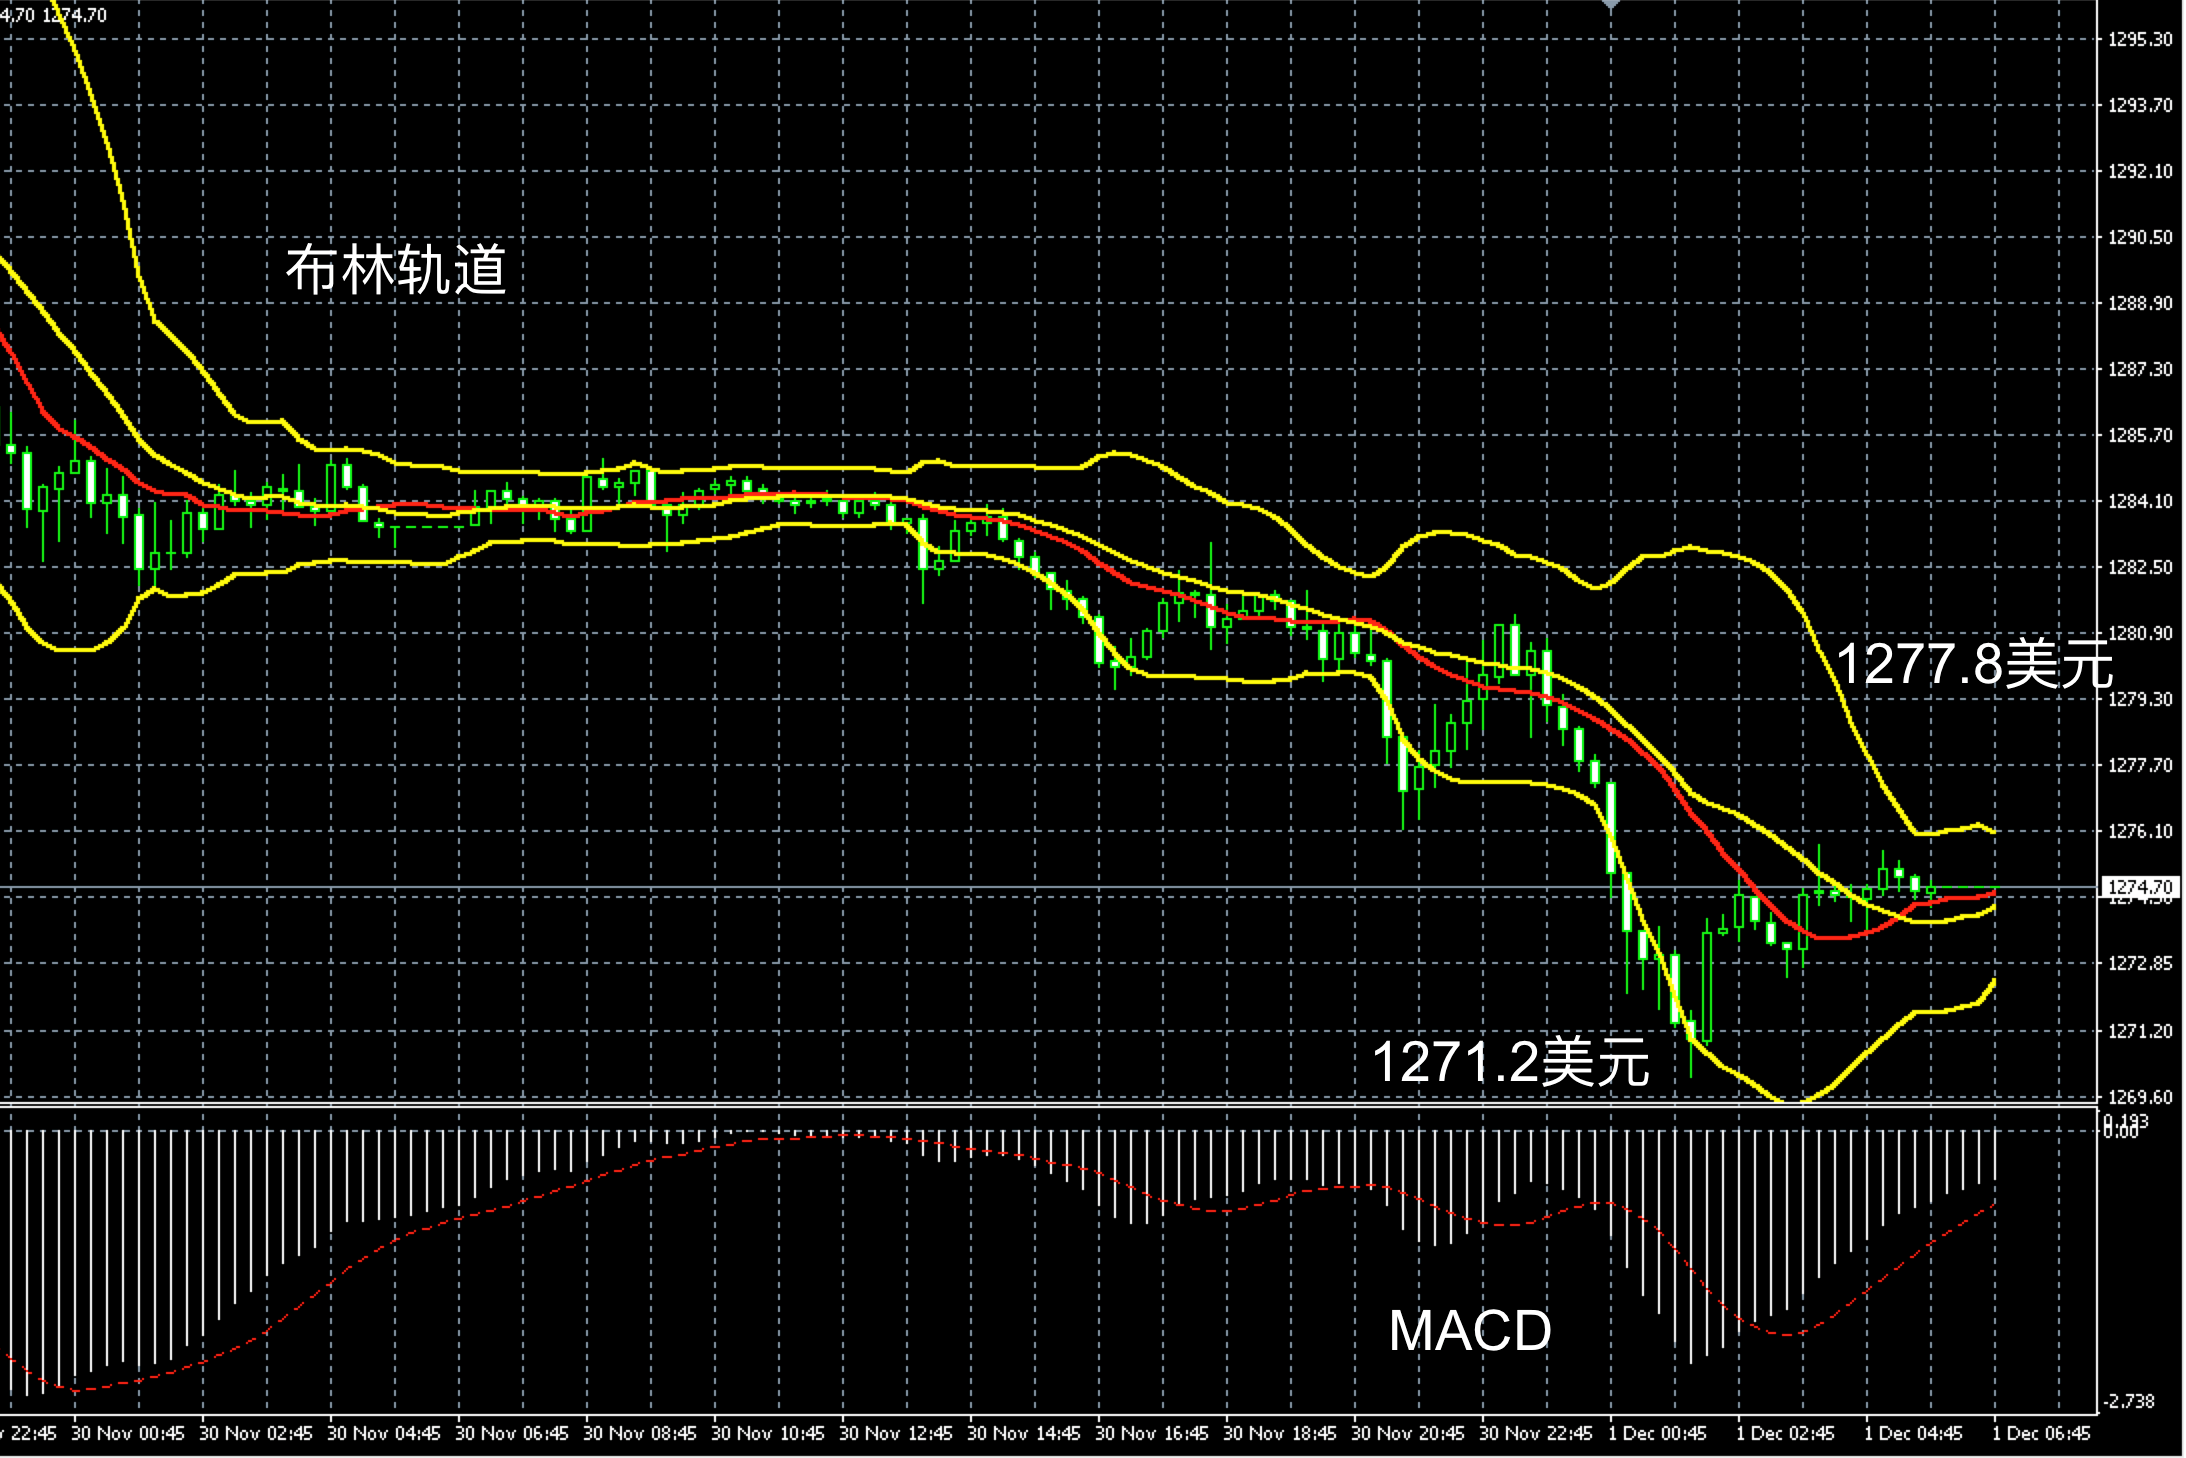Click the 1284.10 price scale label
This screenshot has width=2186, height=1458.
coord(2139,501)
